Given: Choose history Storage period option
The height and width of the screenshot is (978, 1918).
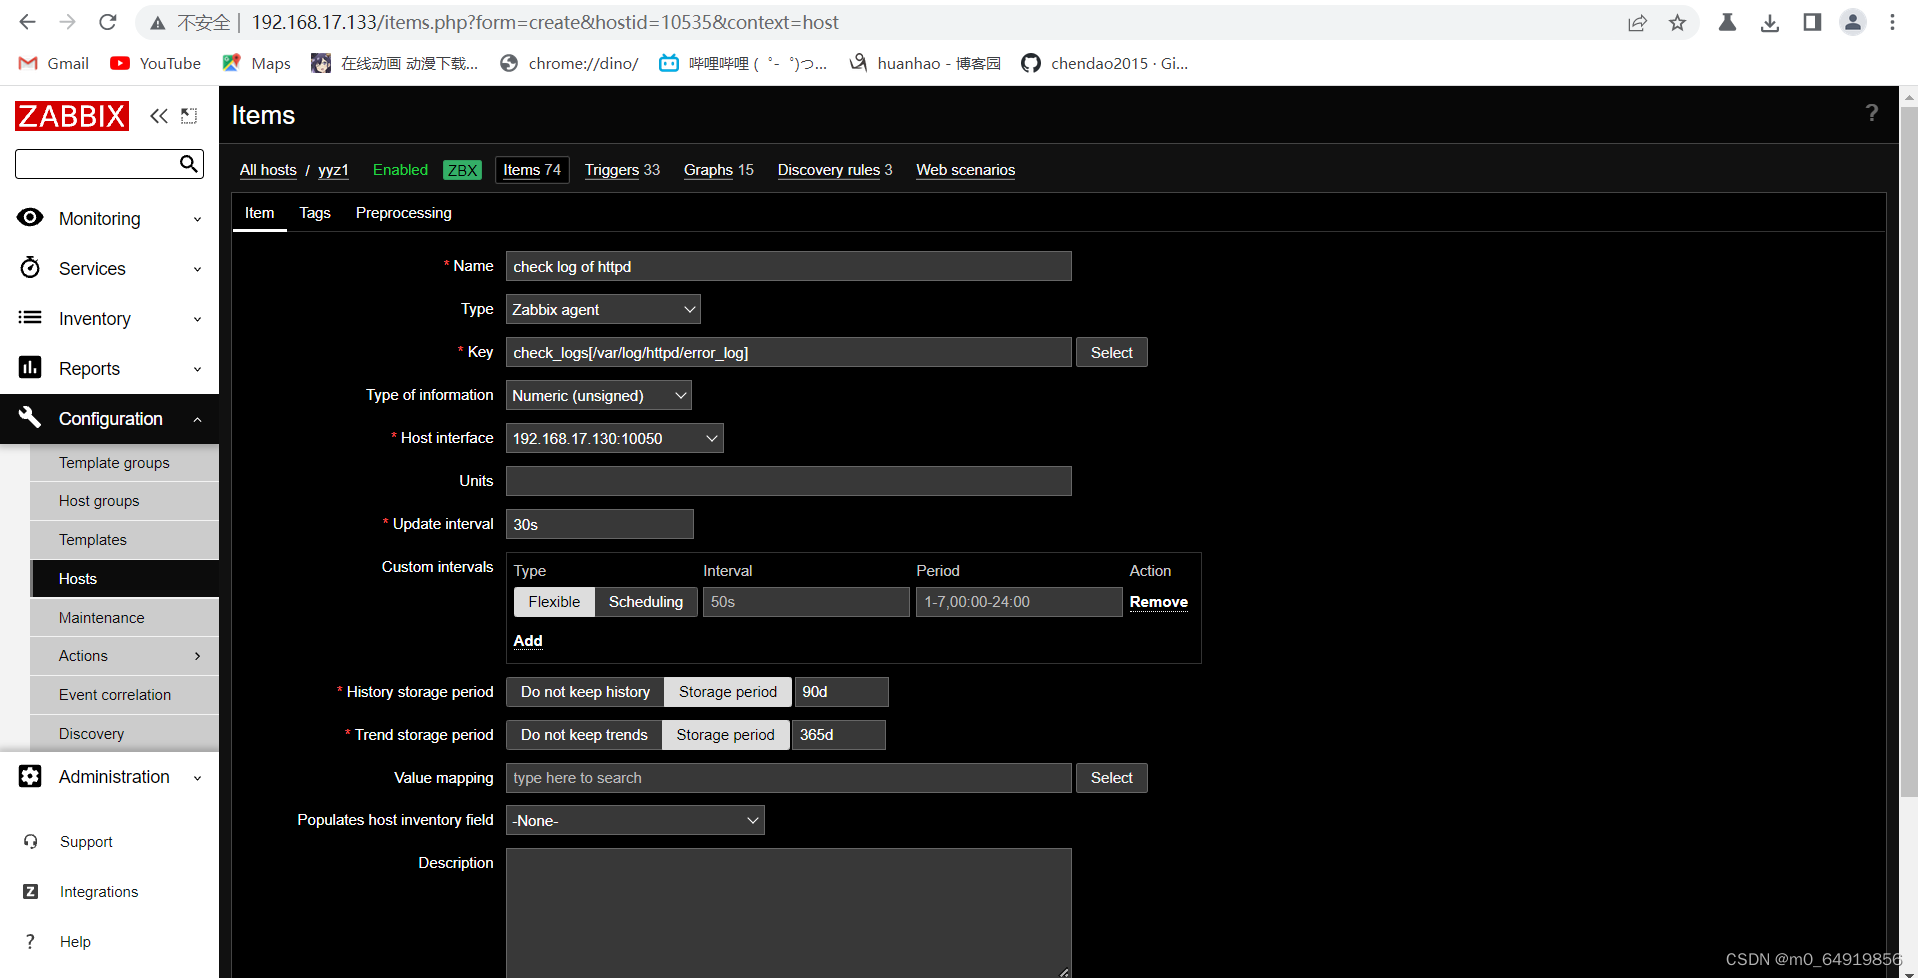Looking at the screenshot, I should coord(728,692).
